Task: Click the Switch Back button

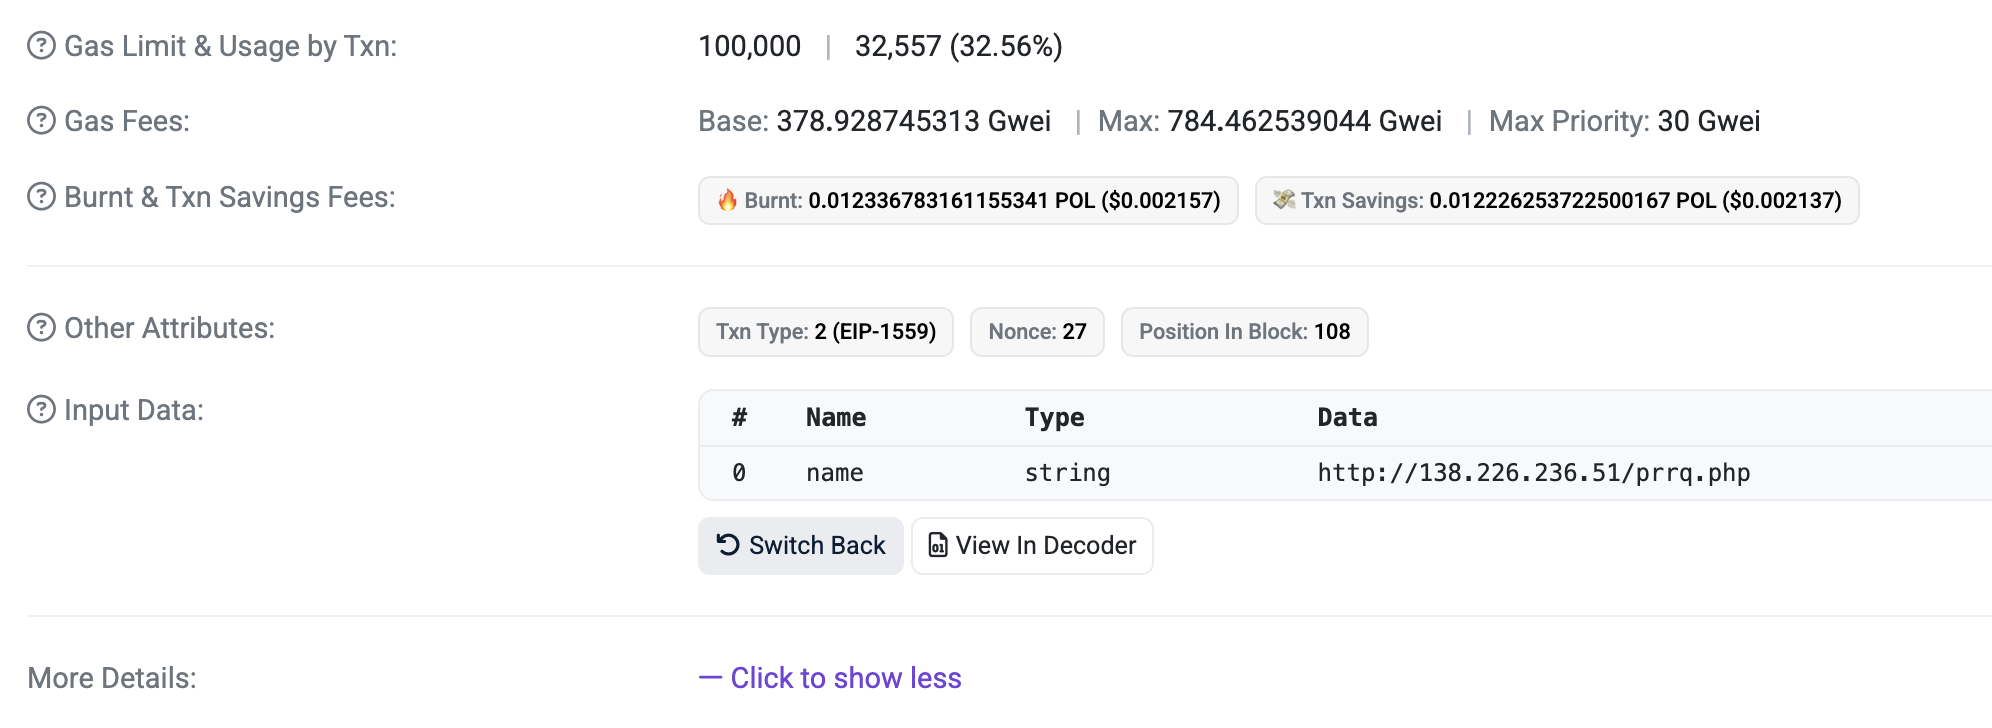Action: coord(800,546)
